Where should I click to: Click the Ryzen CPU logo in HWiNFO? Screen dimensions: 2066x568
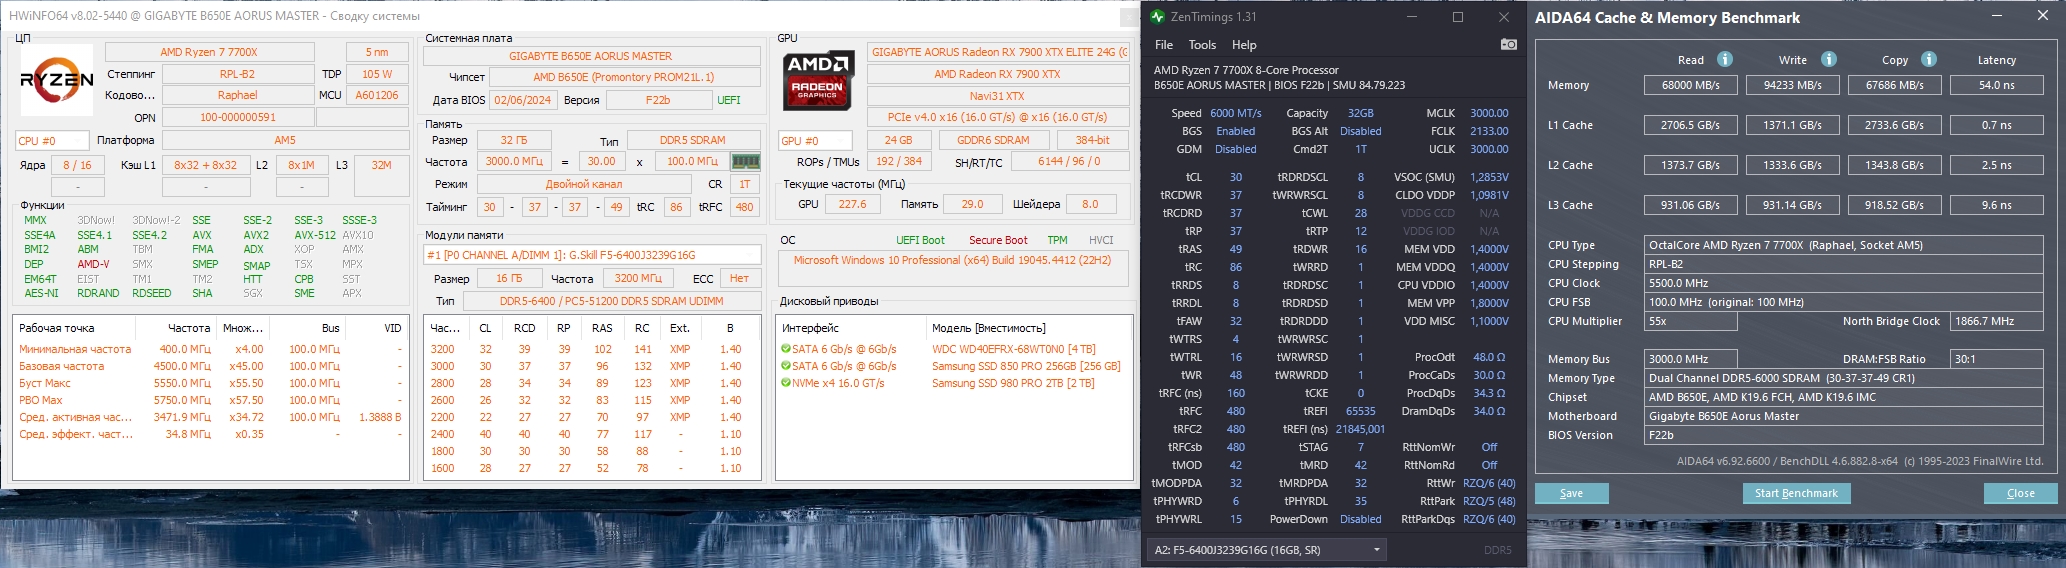click(57, 80)
